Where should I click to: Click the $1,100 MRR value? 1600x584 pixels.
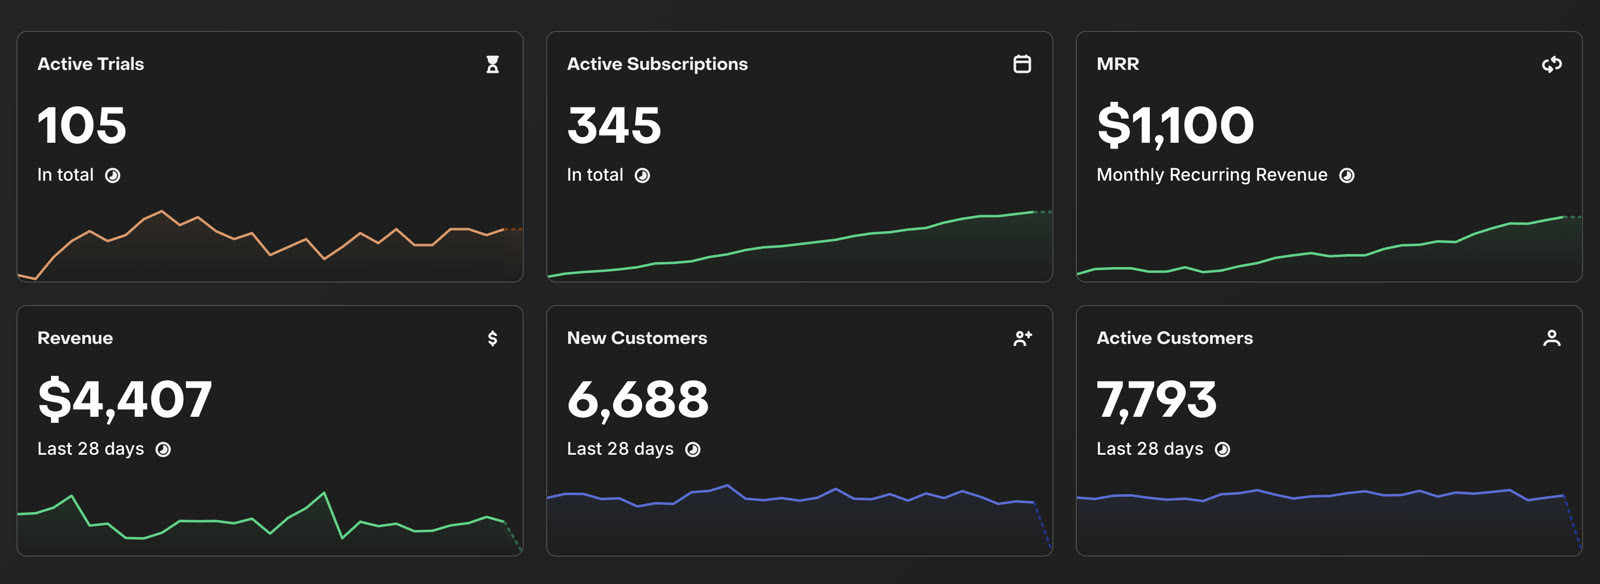1175,125
